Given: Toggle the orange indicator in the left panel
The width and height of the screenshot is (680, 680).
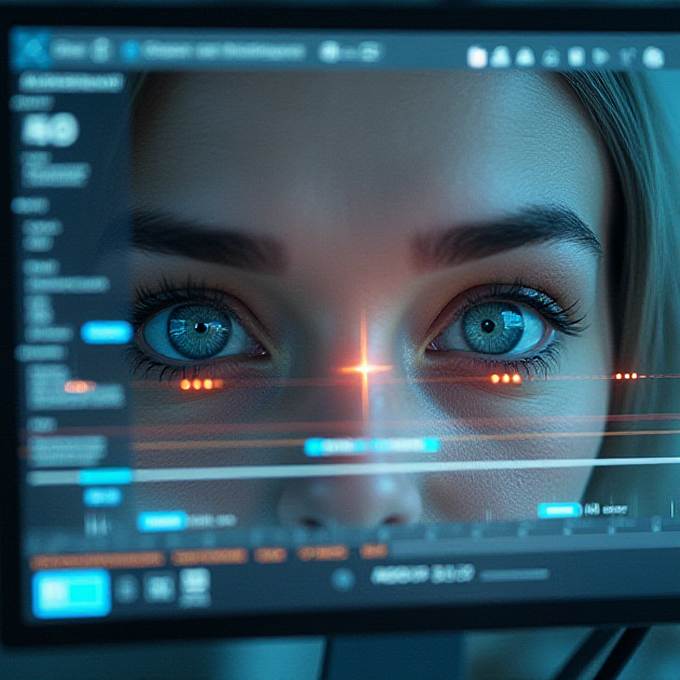Looking at the screenshot, I should coord(77,386).
